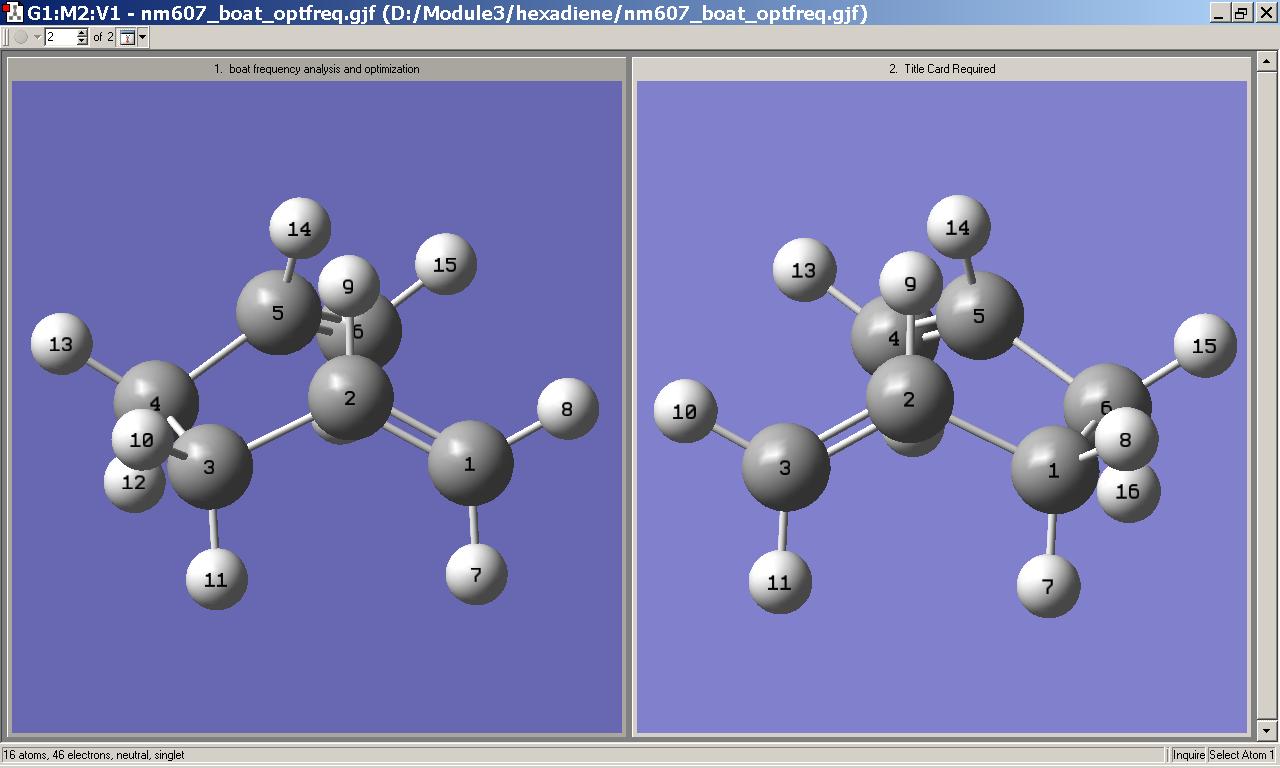
Task: Select hydrogen atom 16 in the right model
Action: point(1128,491)
